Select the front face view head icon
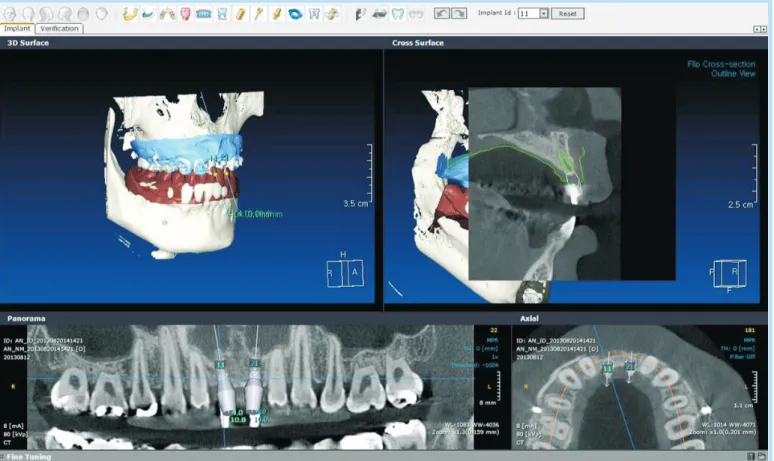Screen dimensions: 774x461 point(10,14)
